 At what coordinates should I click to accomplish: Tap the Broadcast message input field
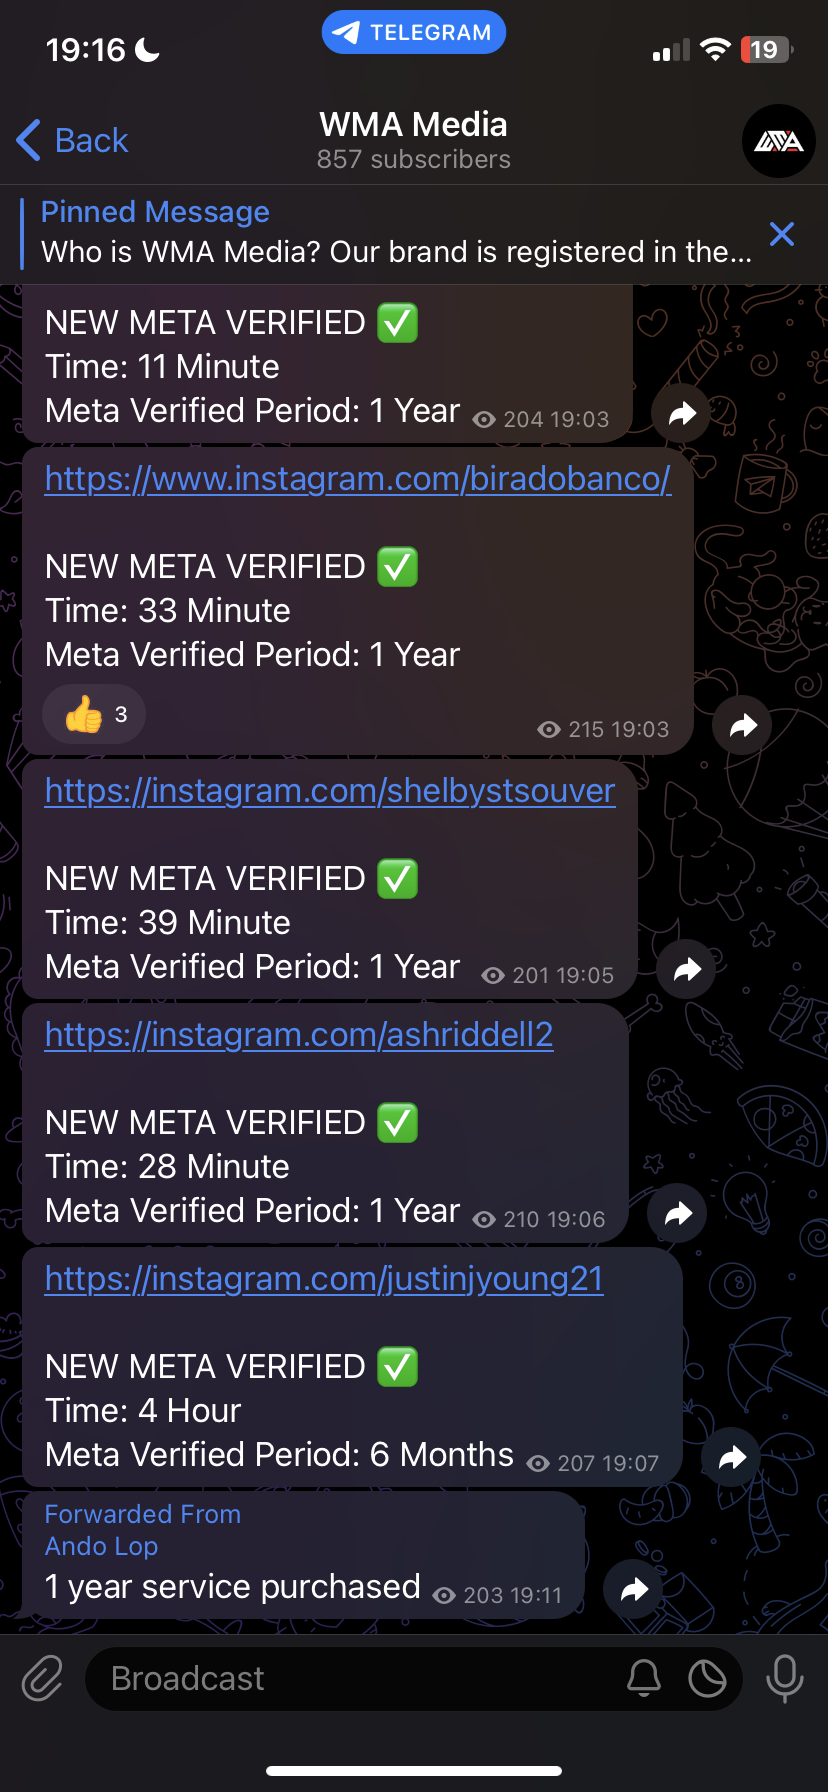350,1678
